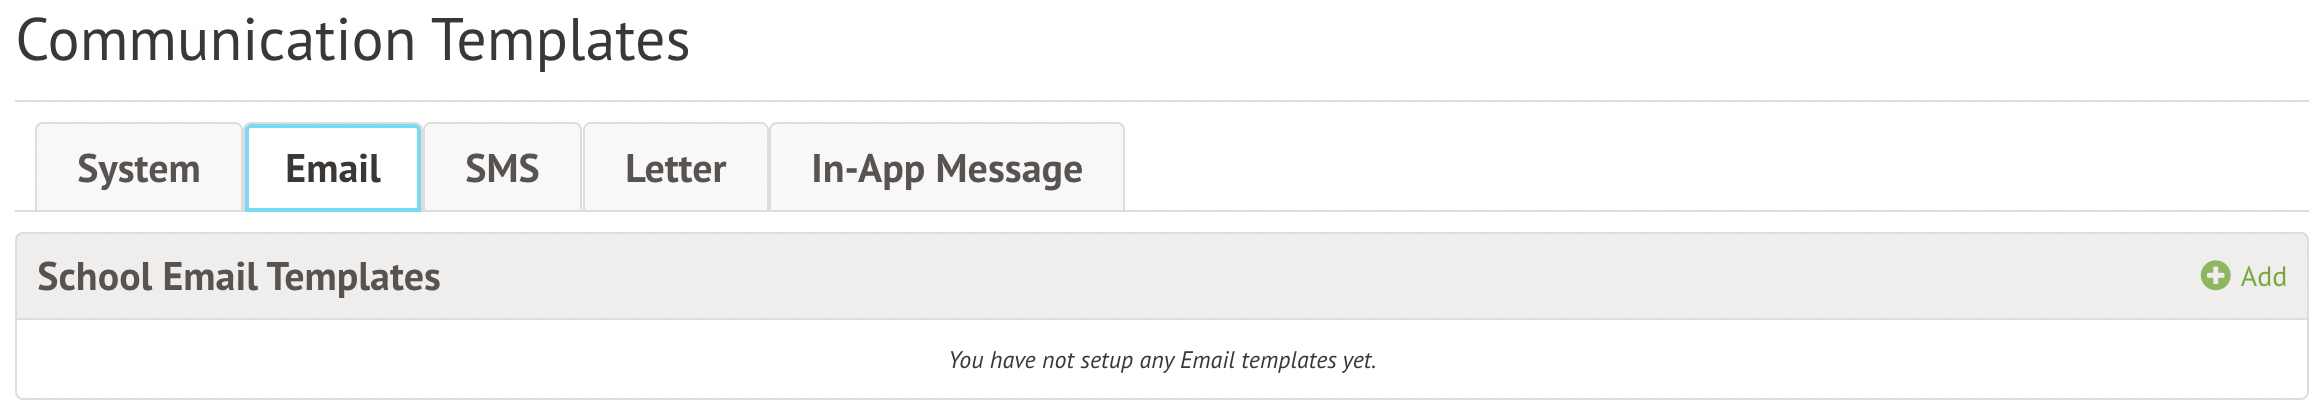This screenshot has width=2316, height=420.
Task: Click the Communication Templates page heading
Action: [x=353, y=42]
